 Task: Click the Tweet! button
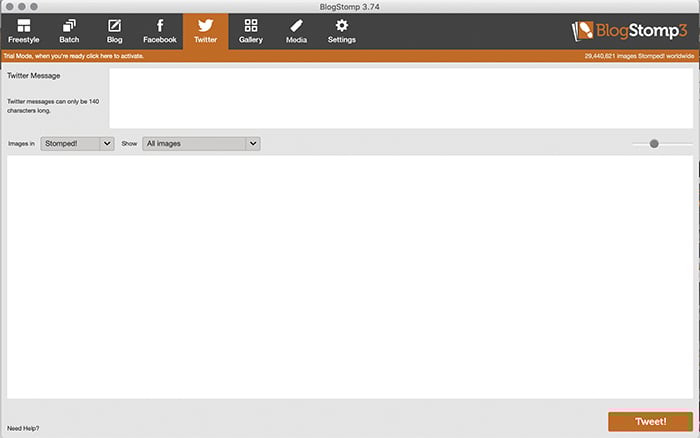(650, 421)
